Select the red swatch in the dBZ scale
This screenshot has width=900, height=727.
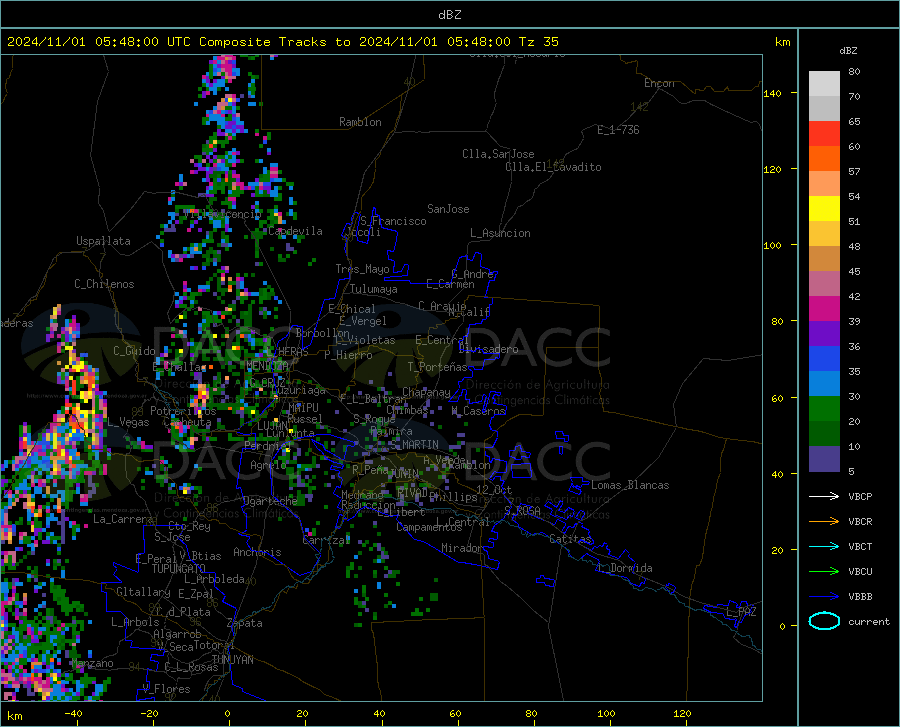click(824, 134)
